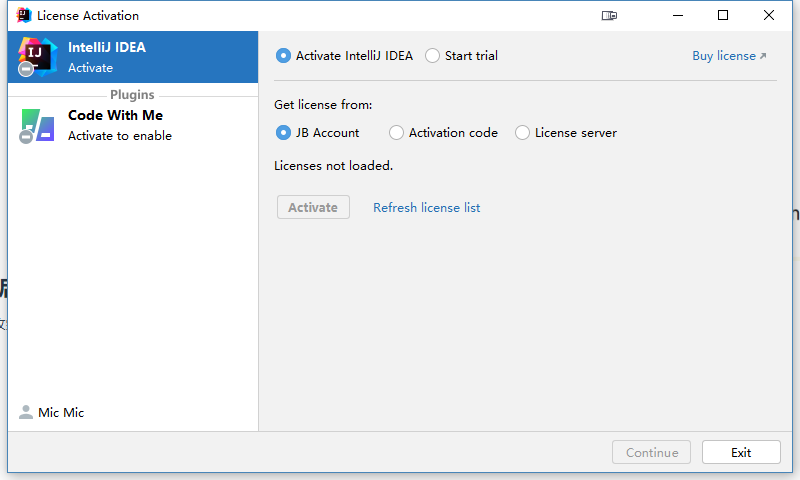
Task: Maximize the License Activation window
Action: 723,15
